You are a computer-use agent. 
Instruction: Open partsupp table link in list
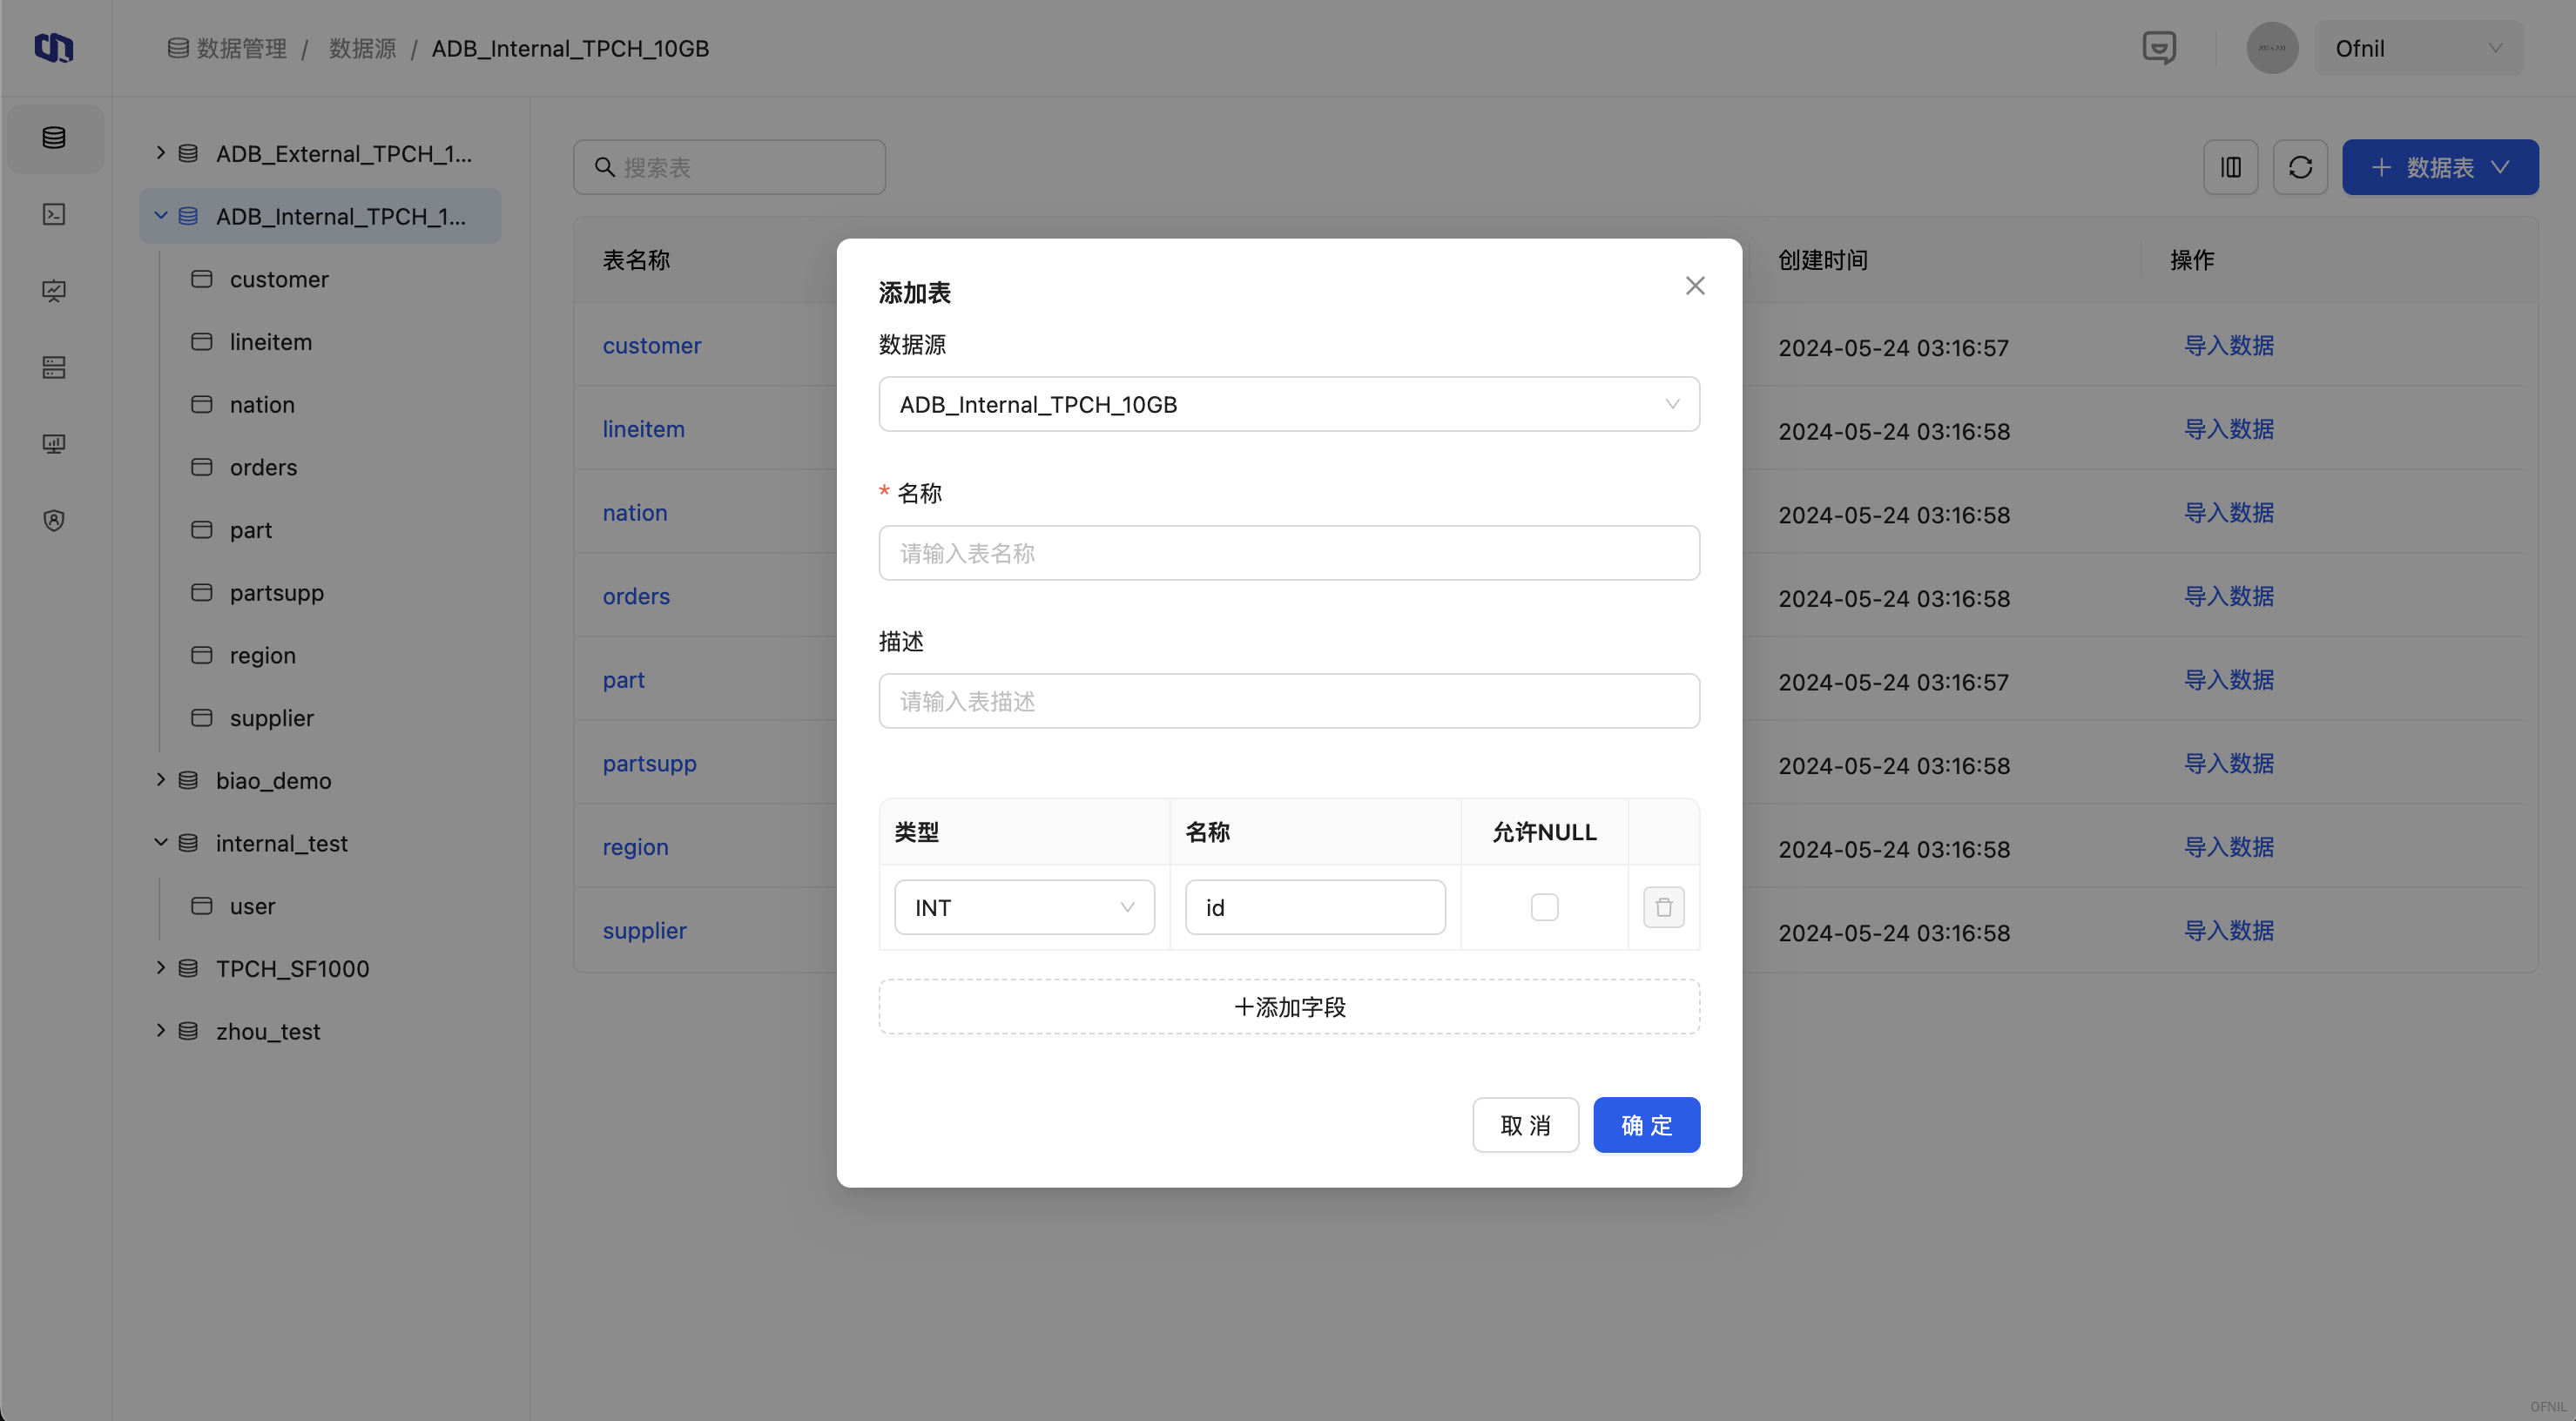649,763
